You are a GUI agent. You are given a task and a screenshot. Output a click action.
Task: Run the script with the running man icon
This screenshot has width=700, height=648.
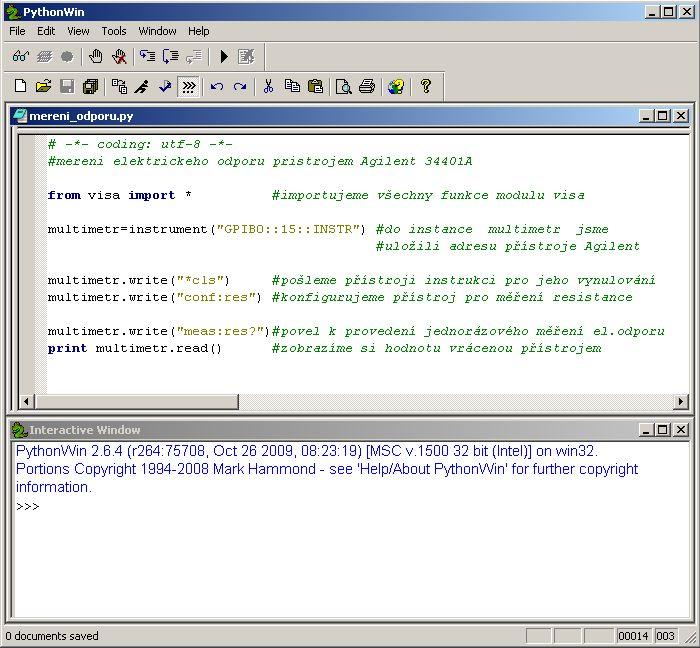coord(142,86)
